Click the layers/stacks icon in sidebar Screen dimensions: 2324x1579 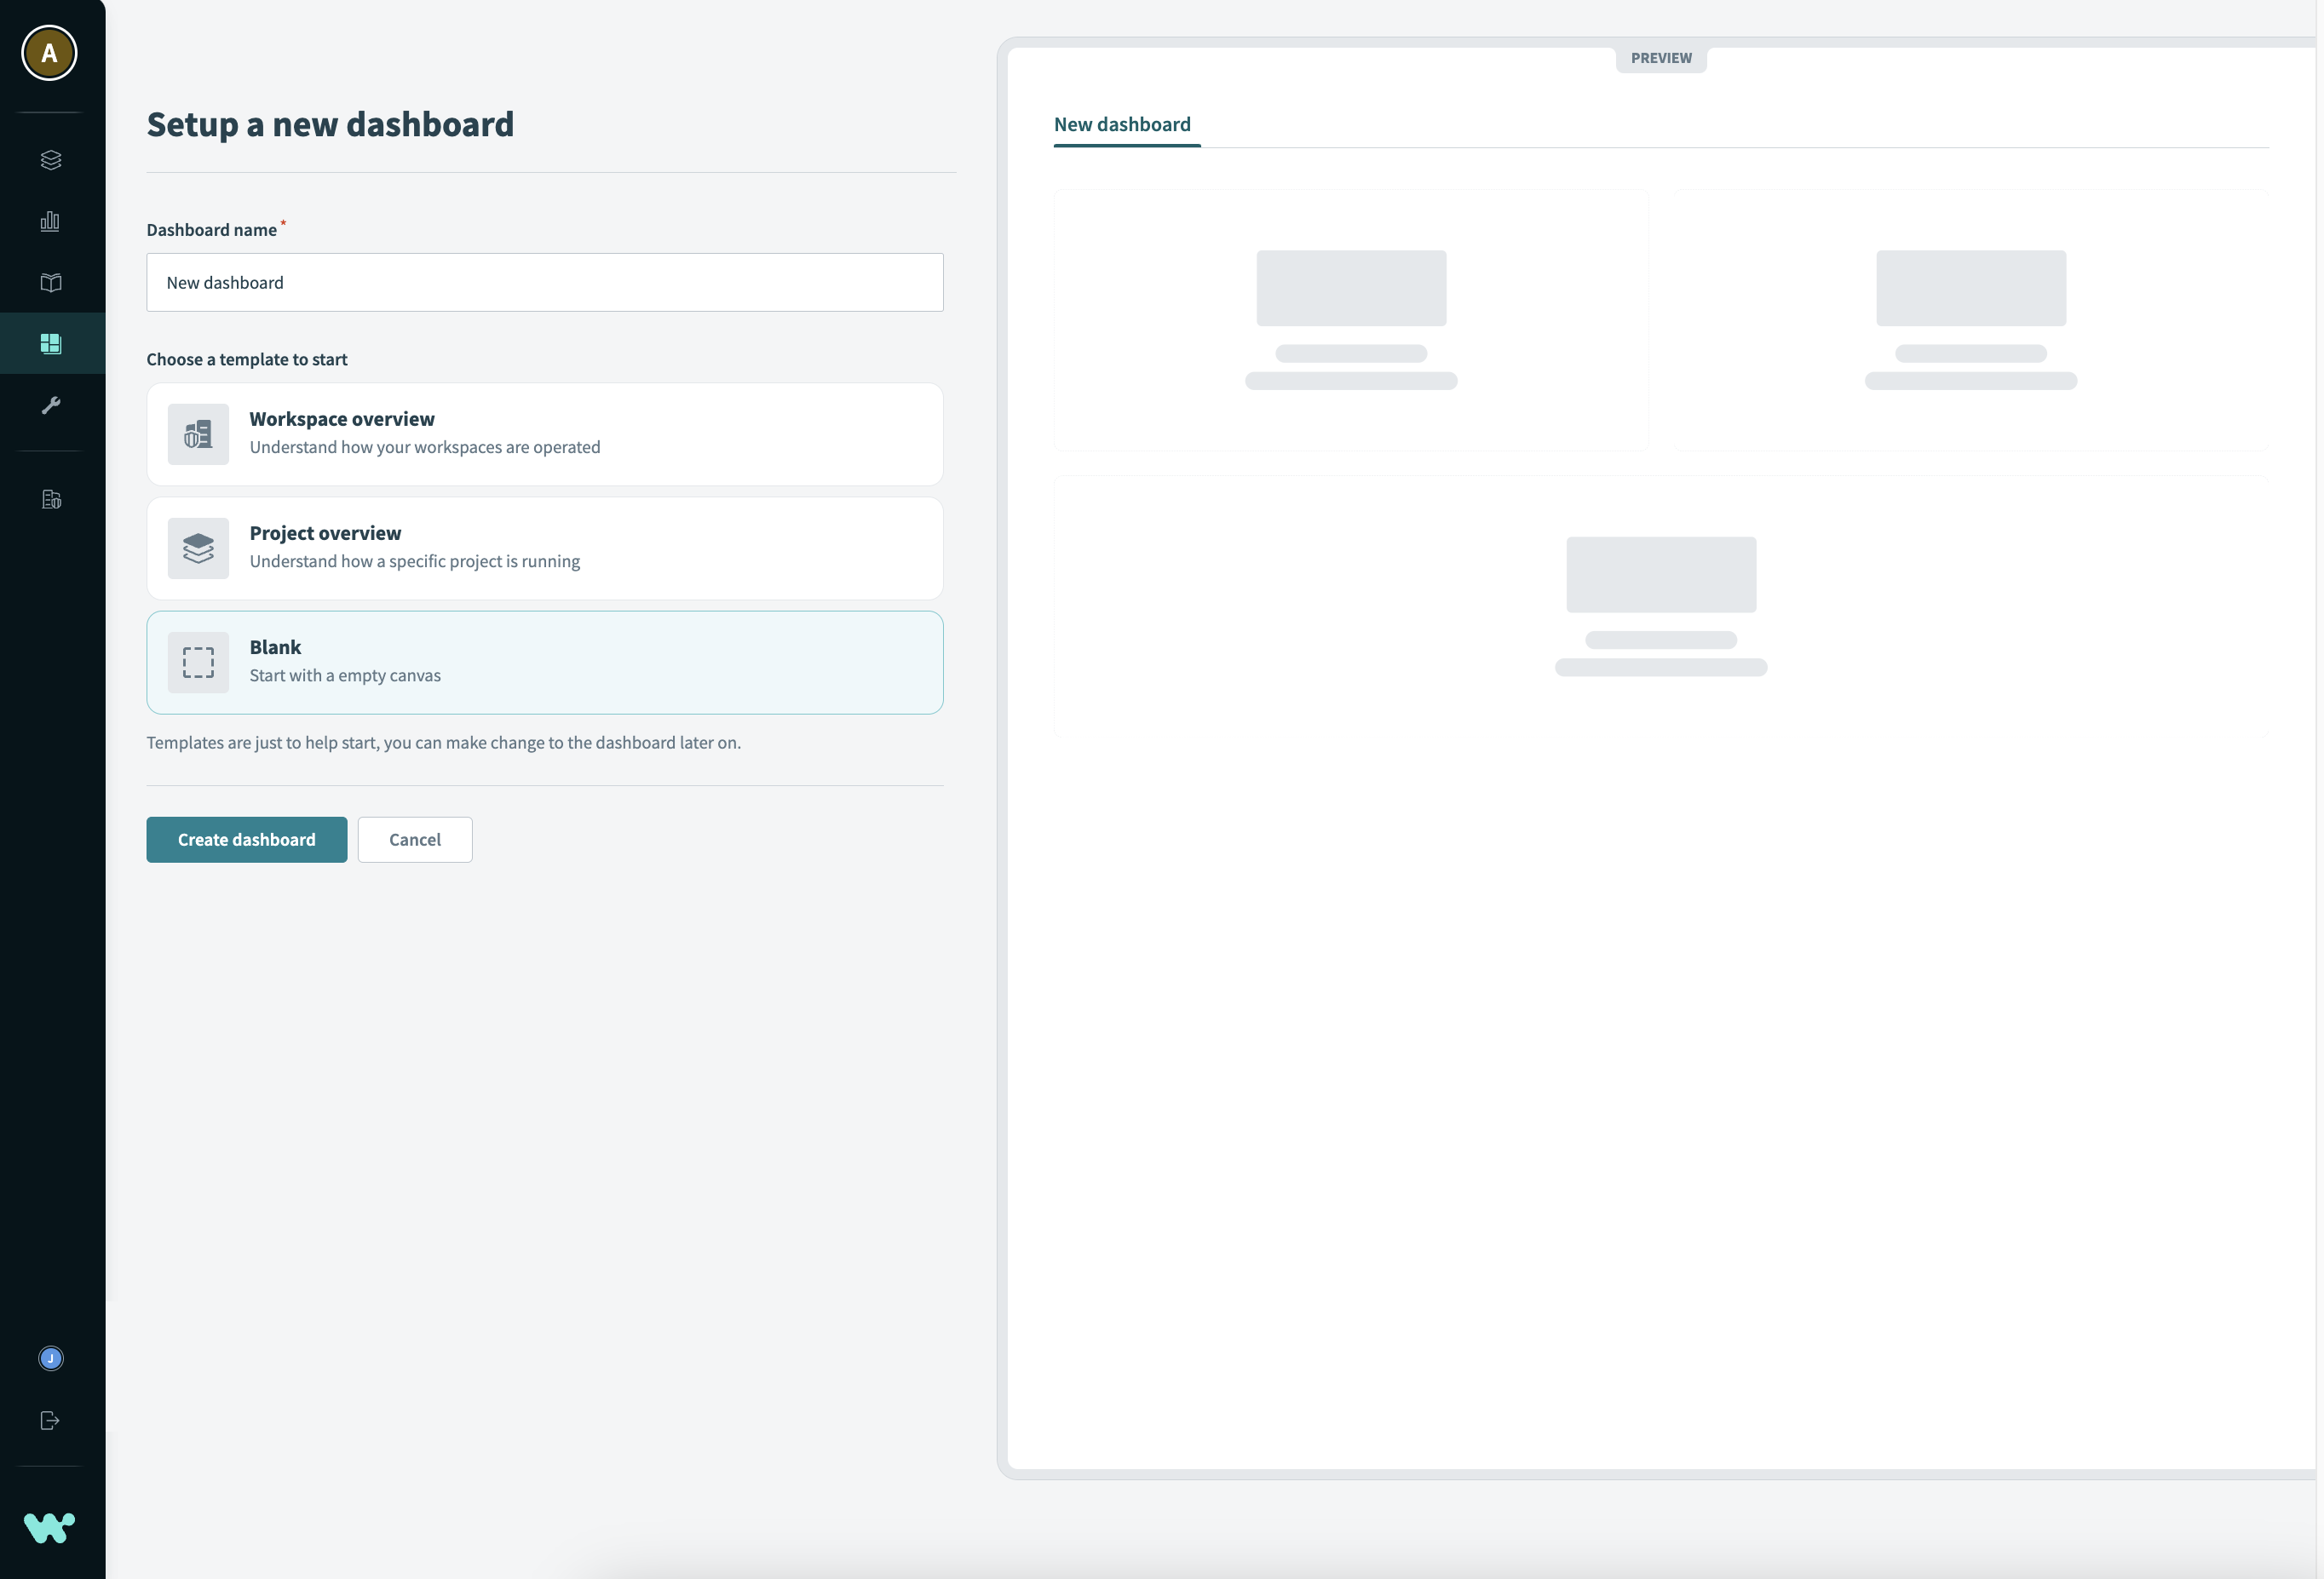[49, 160]
